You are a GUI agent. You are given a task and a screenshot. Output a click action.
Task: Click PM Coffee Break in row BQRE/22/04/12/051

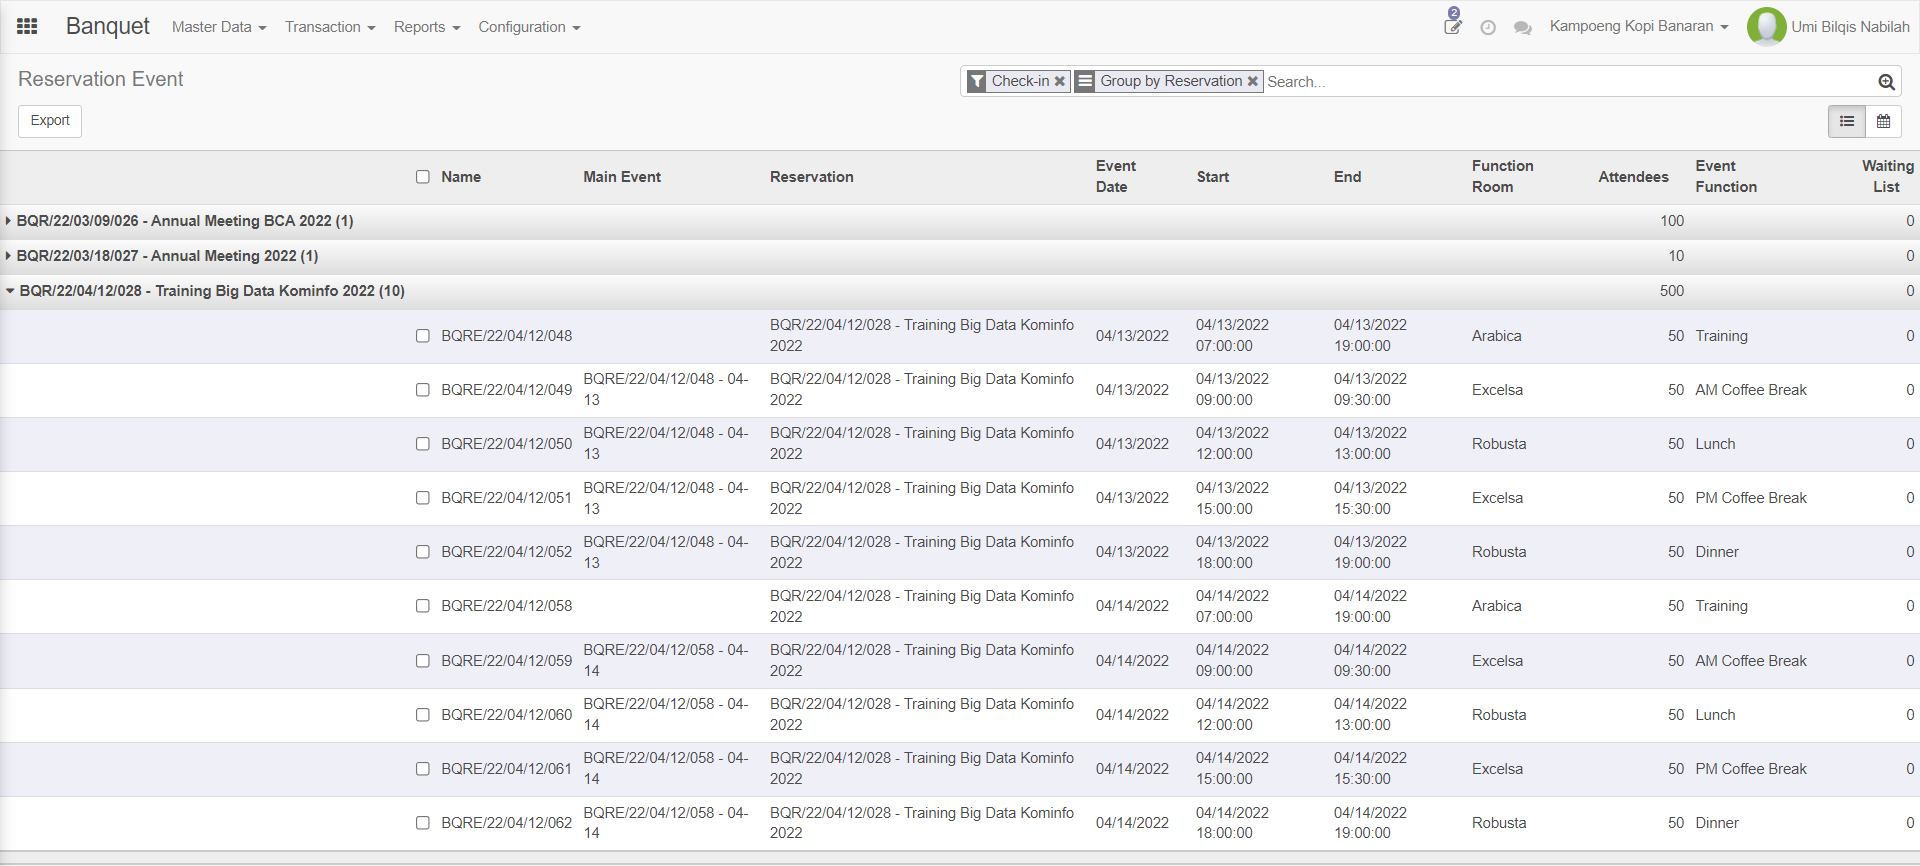(x=1751, y=498)
